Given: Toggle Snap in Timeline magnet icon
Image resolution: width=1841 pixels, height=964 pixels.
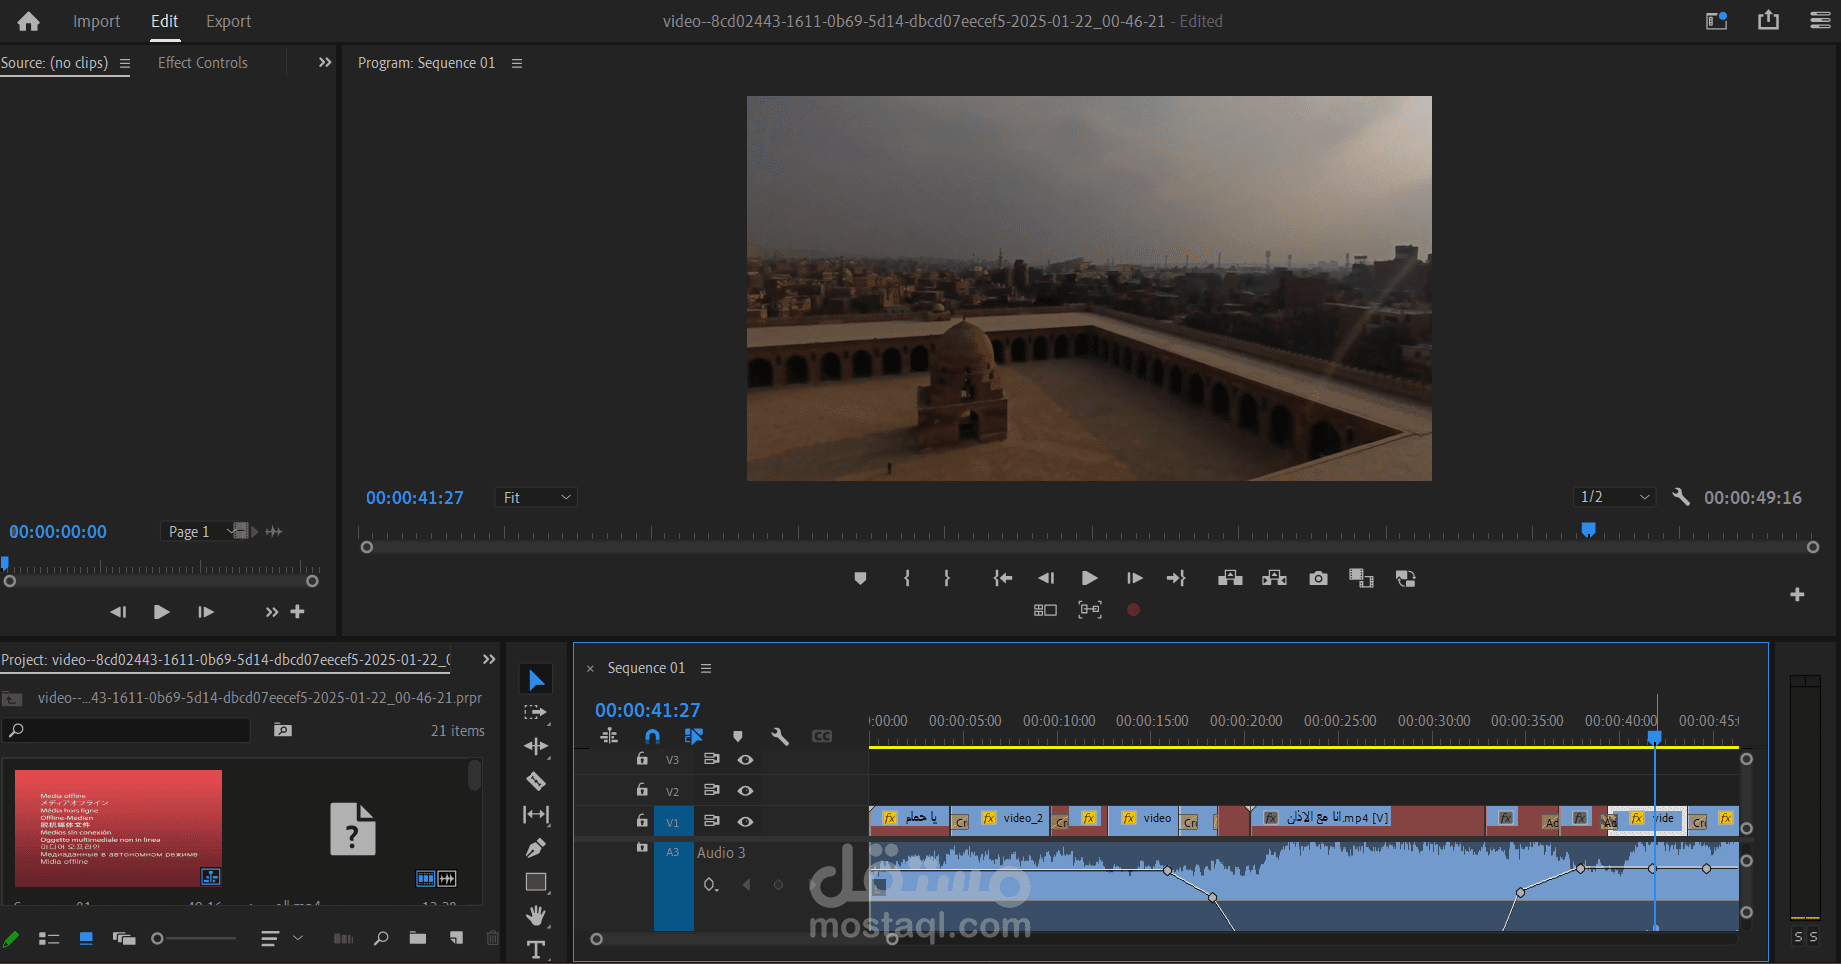Looking at the screenshot, I should pyautogui.click(x=652, y=736).
